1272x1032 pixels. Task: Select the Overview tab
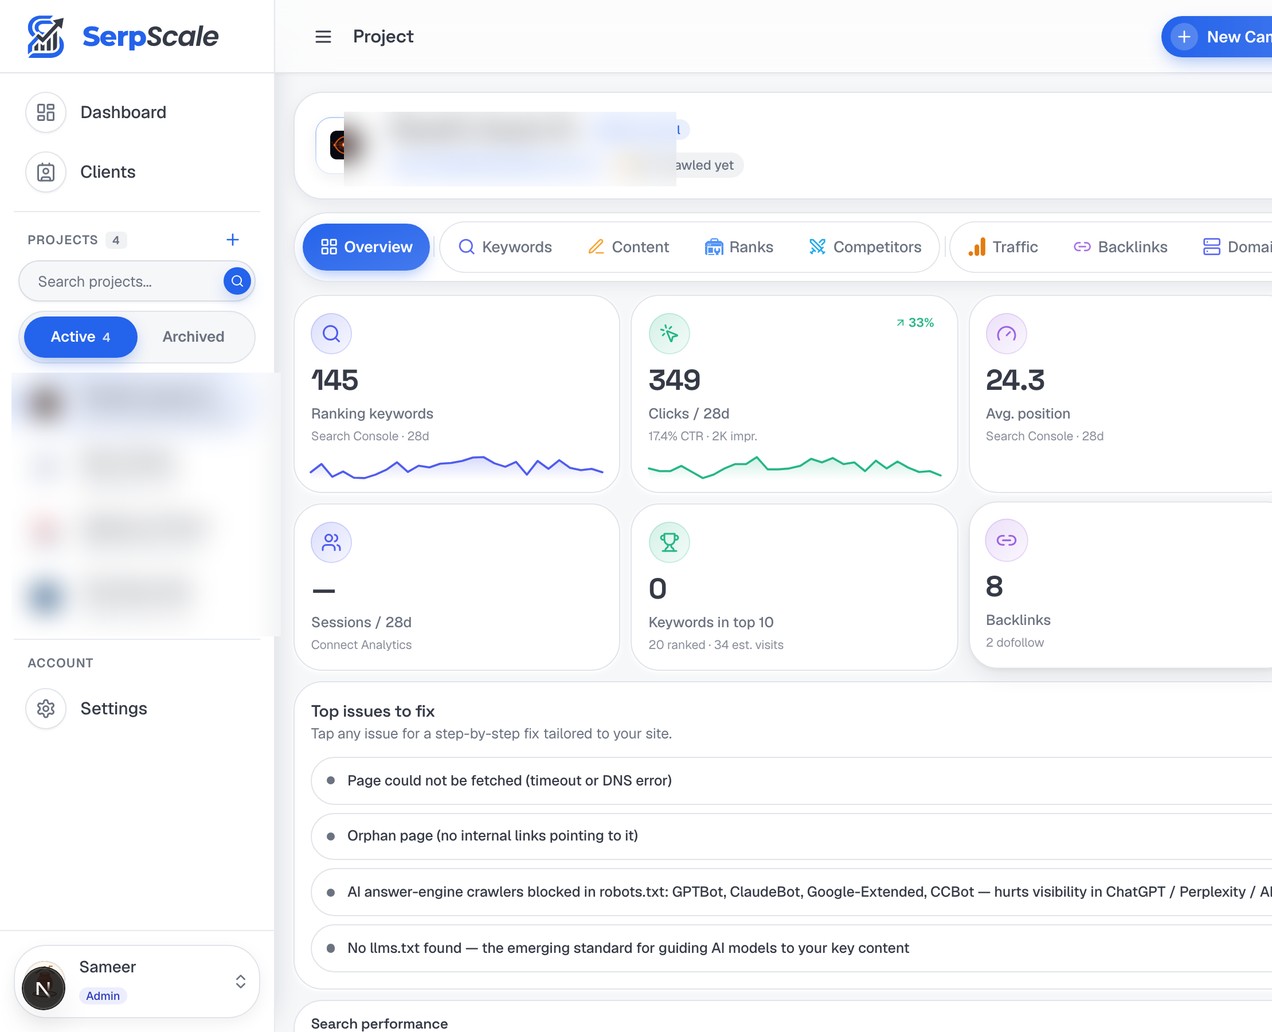(366, 247)
